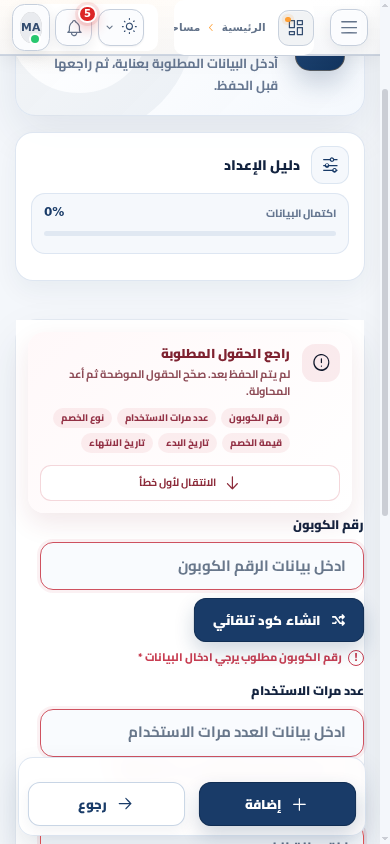Click the عدد مرات الاستخدام error chip
390x844 pixels.
pos(166,418)
